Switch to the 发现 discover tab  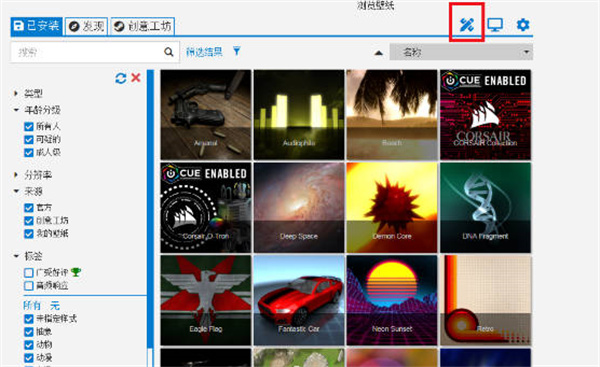tap(86, 26)
